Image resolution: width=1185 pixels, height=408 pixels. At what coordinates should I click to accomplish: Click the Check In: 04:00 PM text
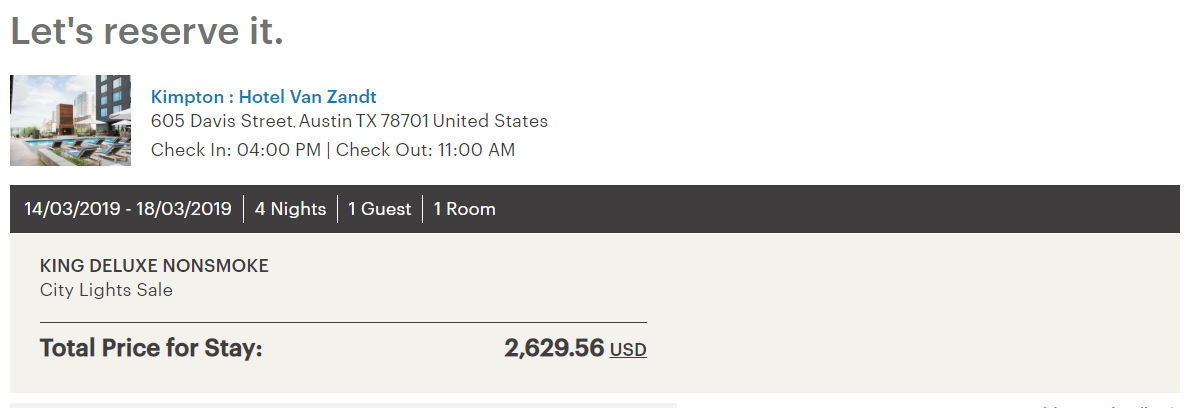(x=236, y=150)
